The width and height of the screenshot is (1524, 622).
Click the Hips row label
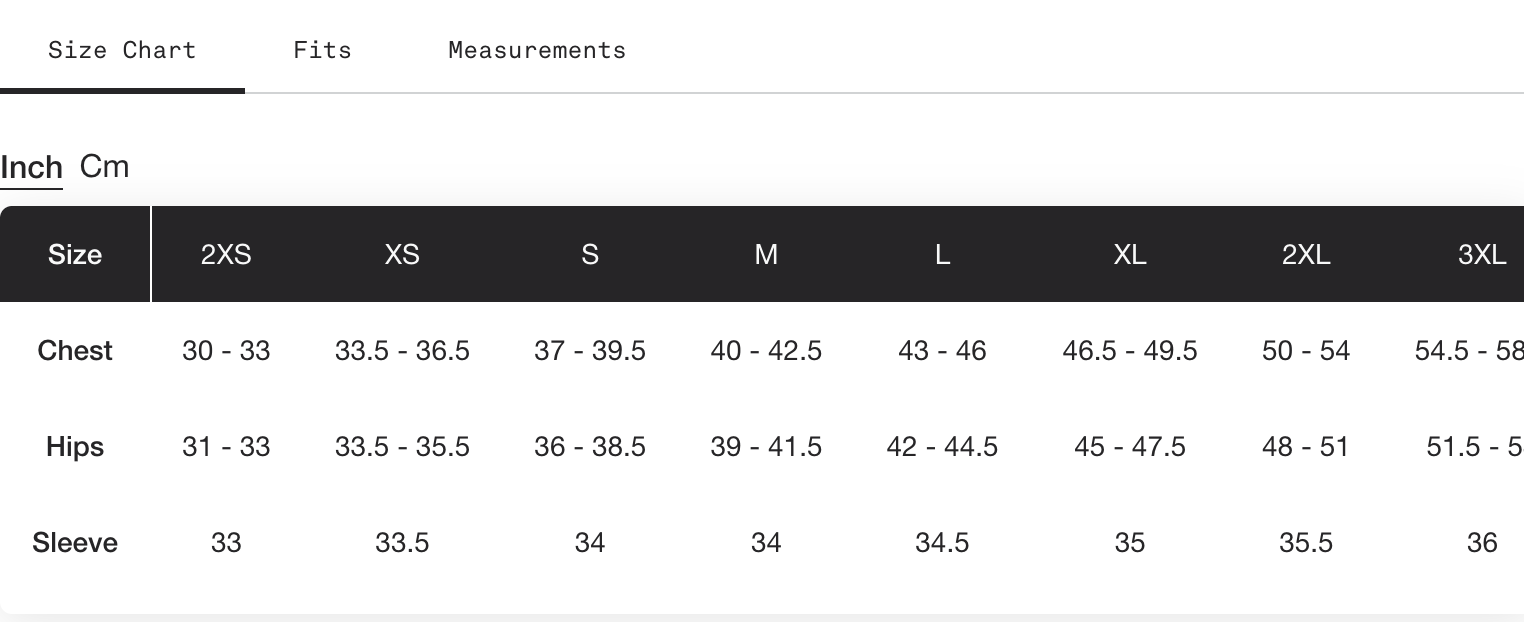tap(75, 447)
